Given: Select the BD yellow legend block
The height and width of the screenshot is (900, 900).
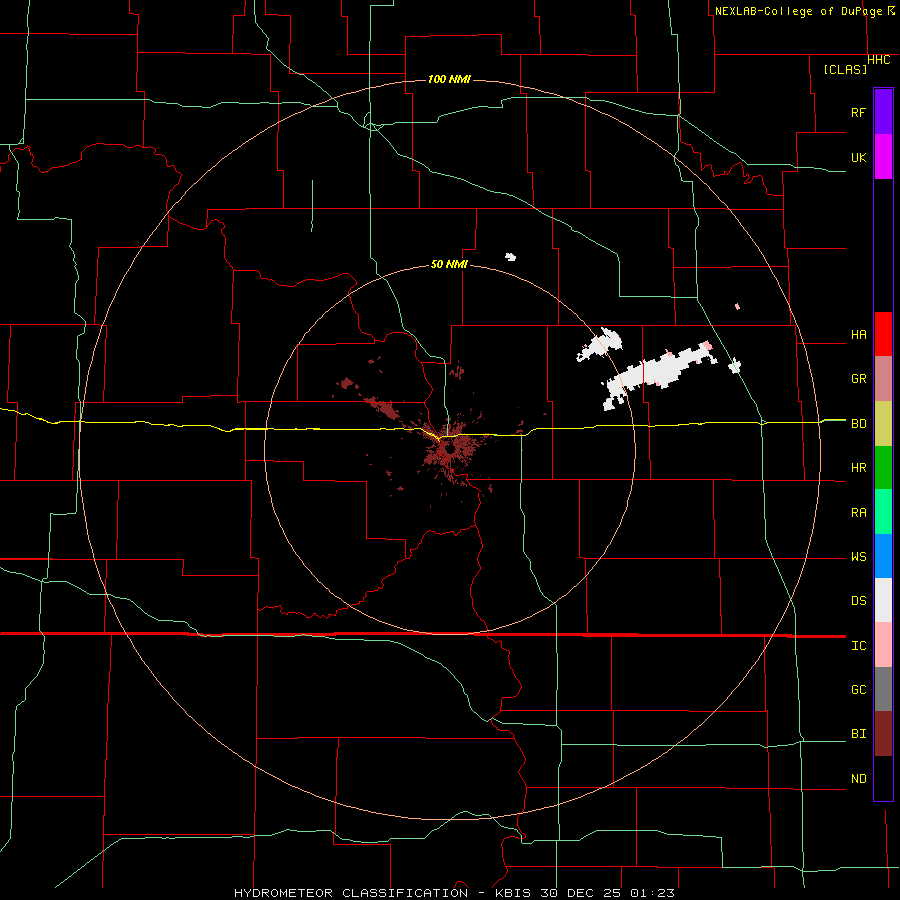Looking at the screenshot, I should (x=883, y=424).
